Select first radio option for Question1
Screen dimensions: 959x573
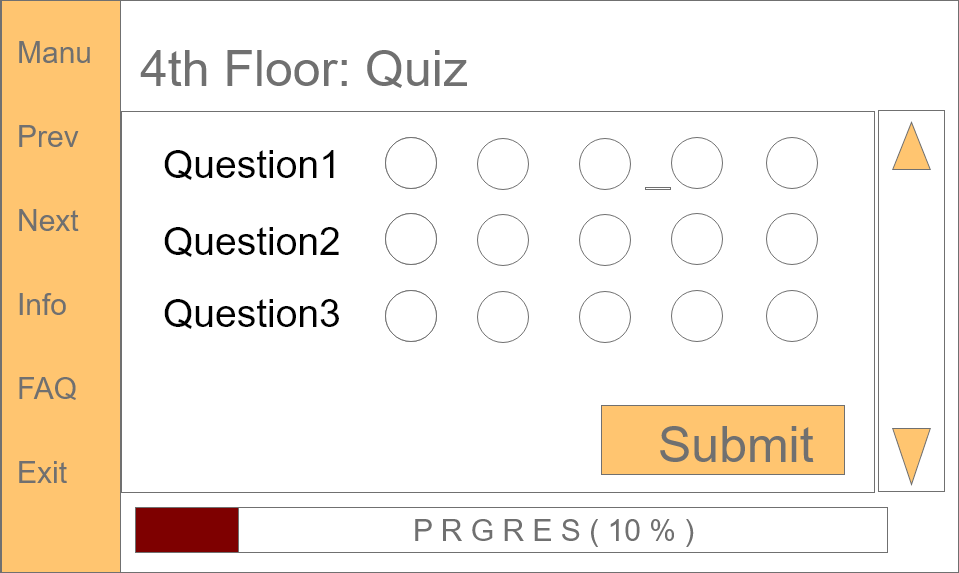(411, 164)
